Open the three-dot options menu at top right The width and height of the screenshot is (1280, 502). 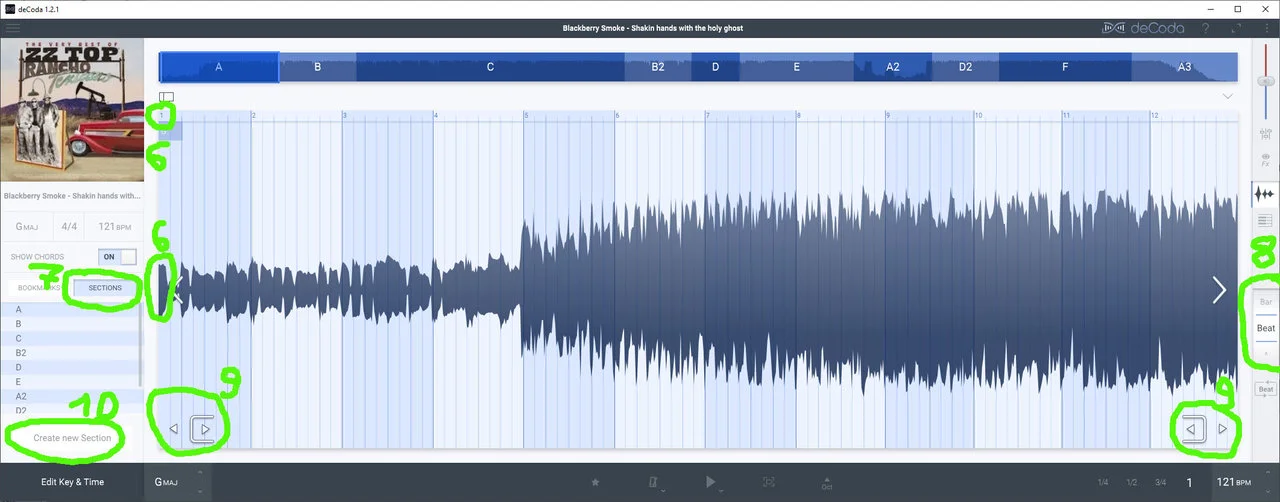tap(1266, 28)
